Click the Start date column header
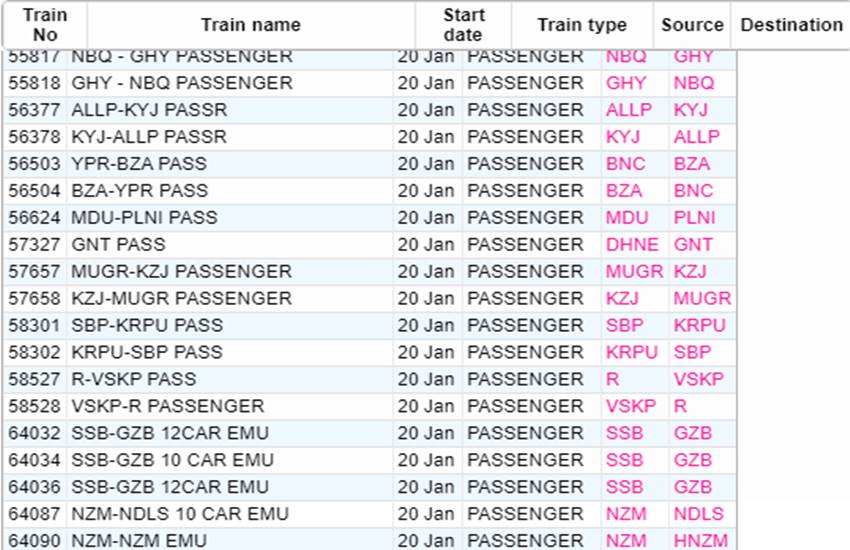850x550 pixels. click(463, 25)
